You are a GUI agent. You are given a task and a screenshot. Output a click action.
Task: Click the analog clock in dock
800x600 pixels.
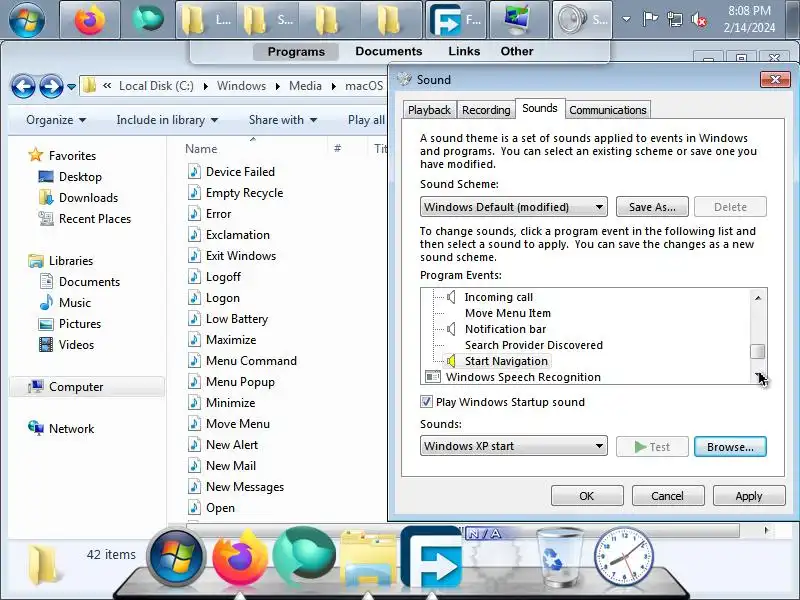tap(624, 557)
